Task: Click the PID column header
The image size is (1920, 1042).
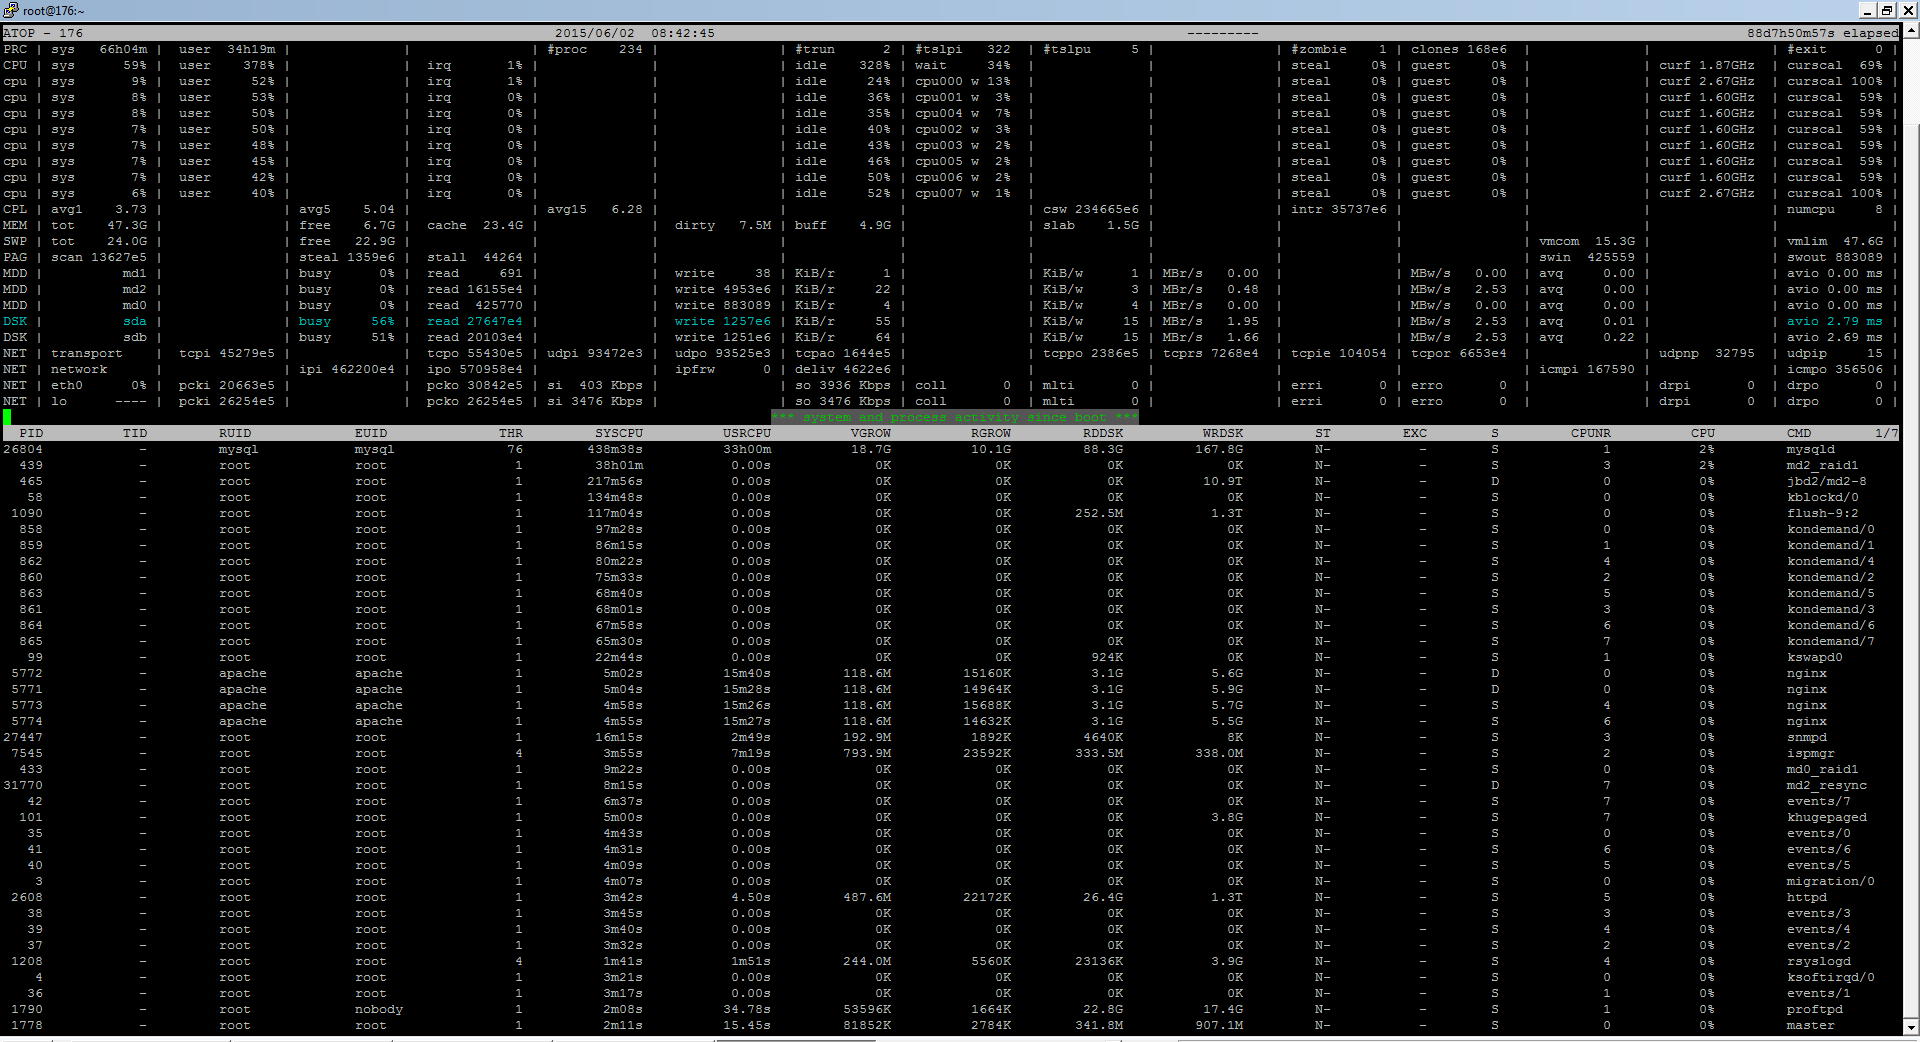Action: point(31,433)
